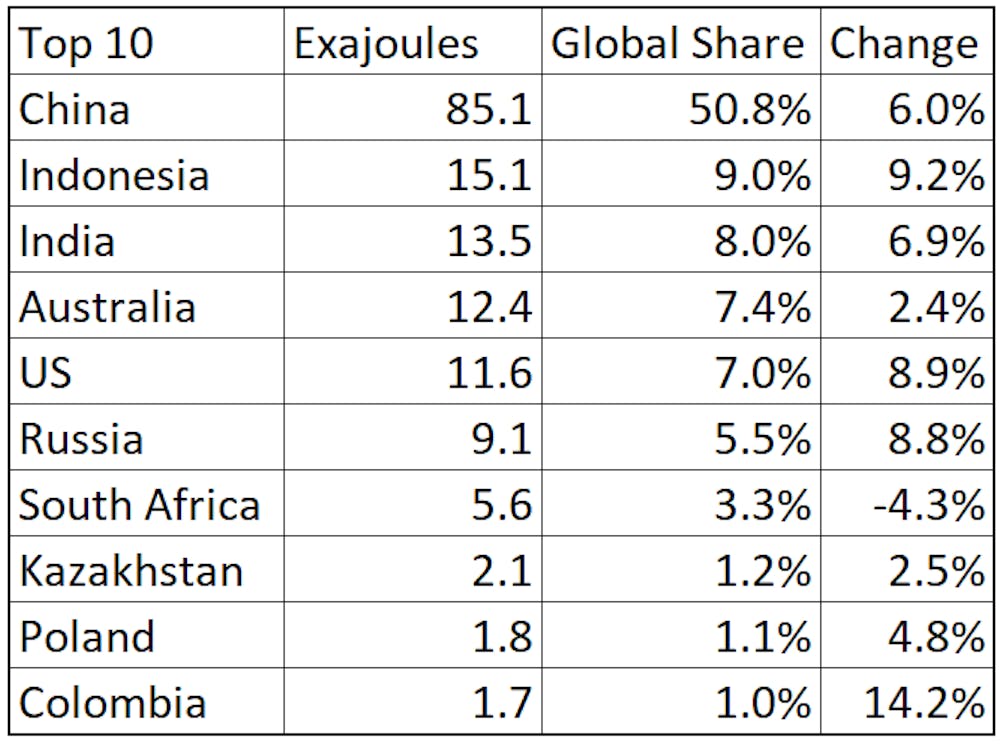Screen dimensions: 1000x748
Task: Click the Change column header
Action: [x=906, y=41]
